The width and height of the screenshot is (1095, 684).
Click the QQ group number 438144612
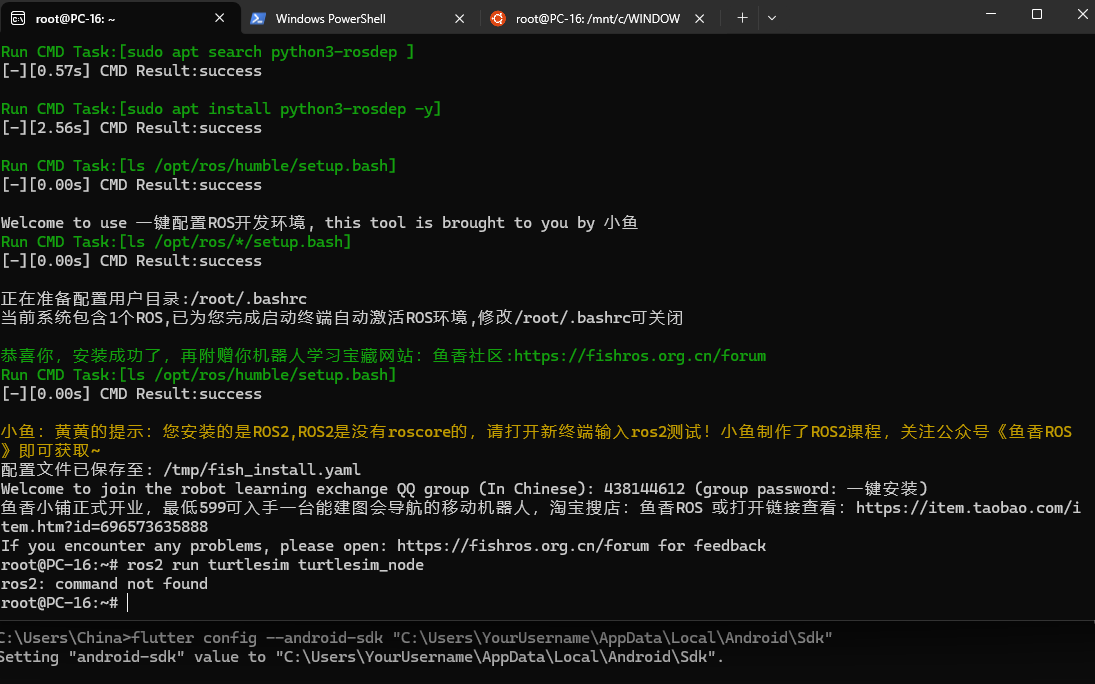645,489
